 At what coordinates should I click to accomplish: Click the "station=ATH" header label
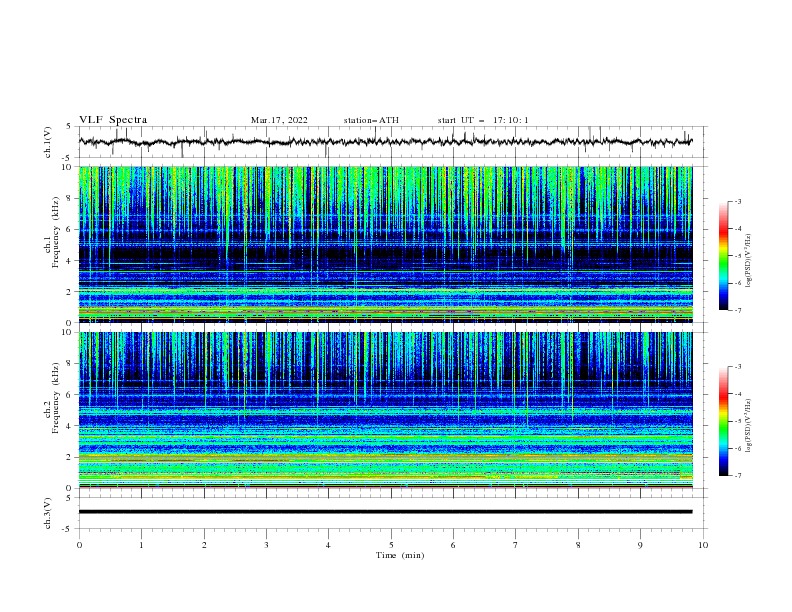[371, 120]
